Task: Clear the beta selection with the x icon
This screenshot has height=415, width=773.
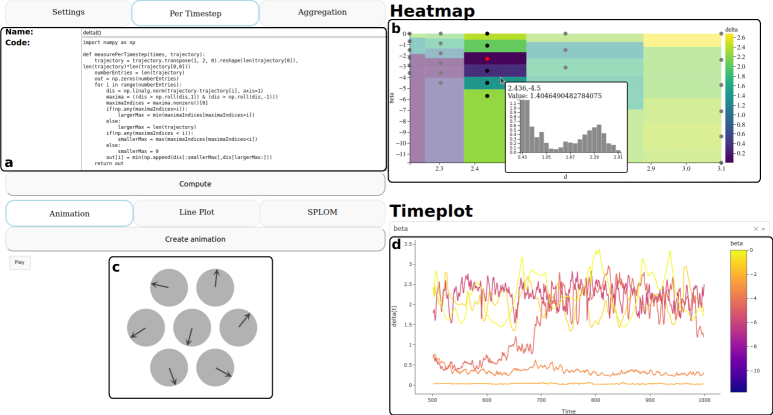Action: (755, 229)
